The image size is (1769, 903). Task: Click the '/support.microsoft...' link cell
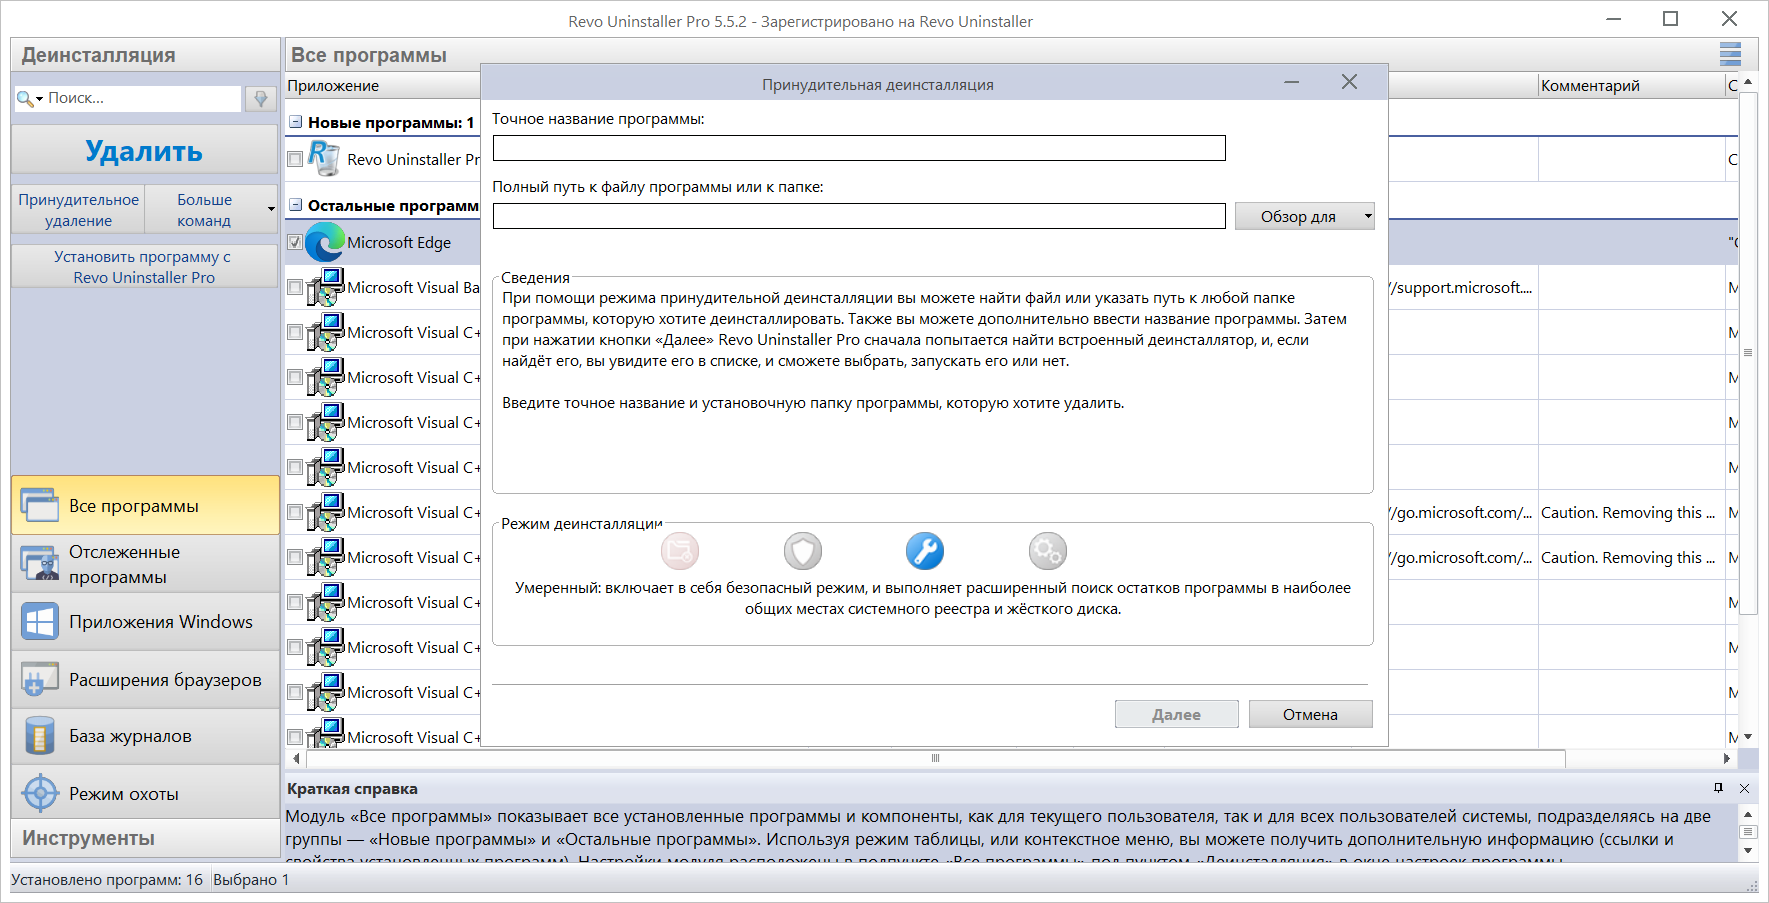click(1461, 287)
